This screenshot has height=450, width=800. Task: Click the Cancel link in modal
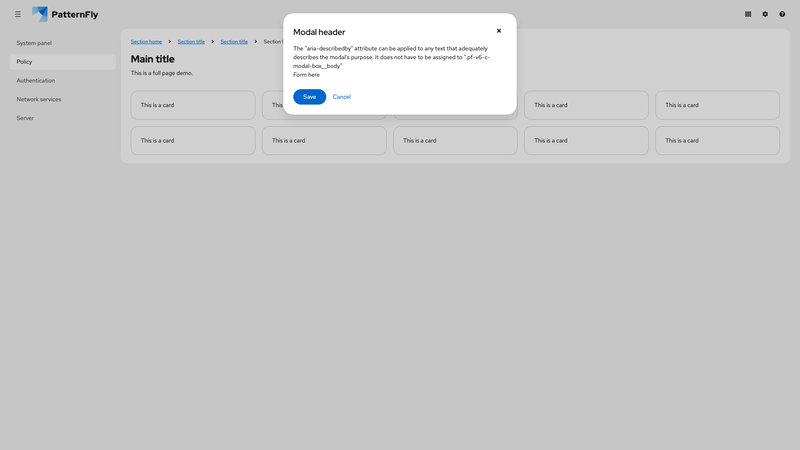point(342,97)
